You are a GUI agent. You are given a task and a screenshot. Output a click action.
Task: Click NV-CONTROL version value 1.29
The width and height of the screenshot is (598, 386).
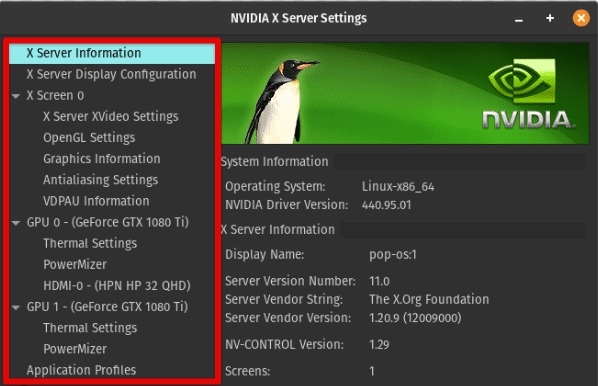[x=379, y=345]
